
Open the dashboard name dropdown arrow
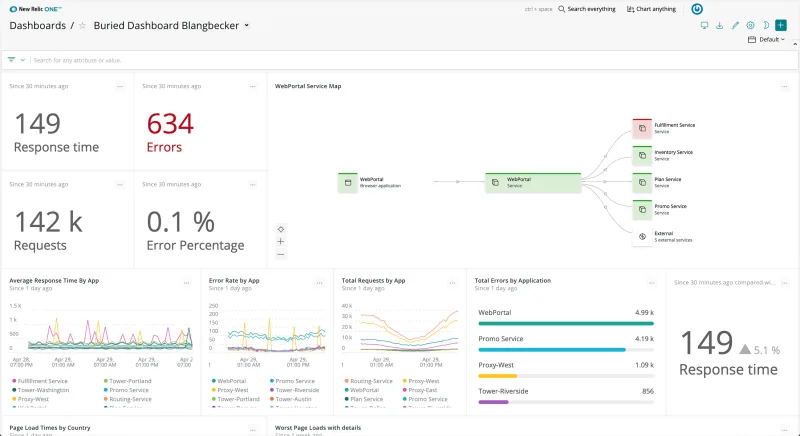pos(247,25)
